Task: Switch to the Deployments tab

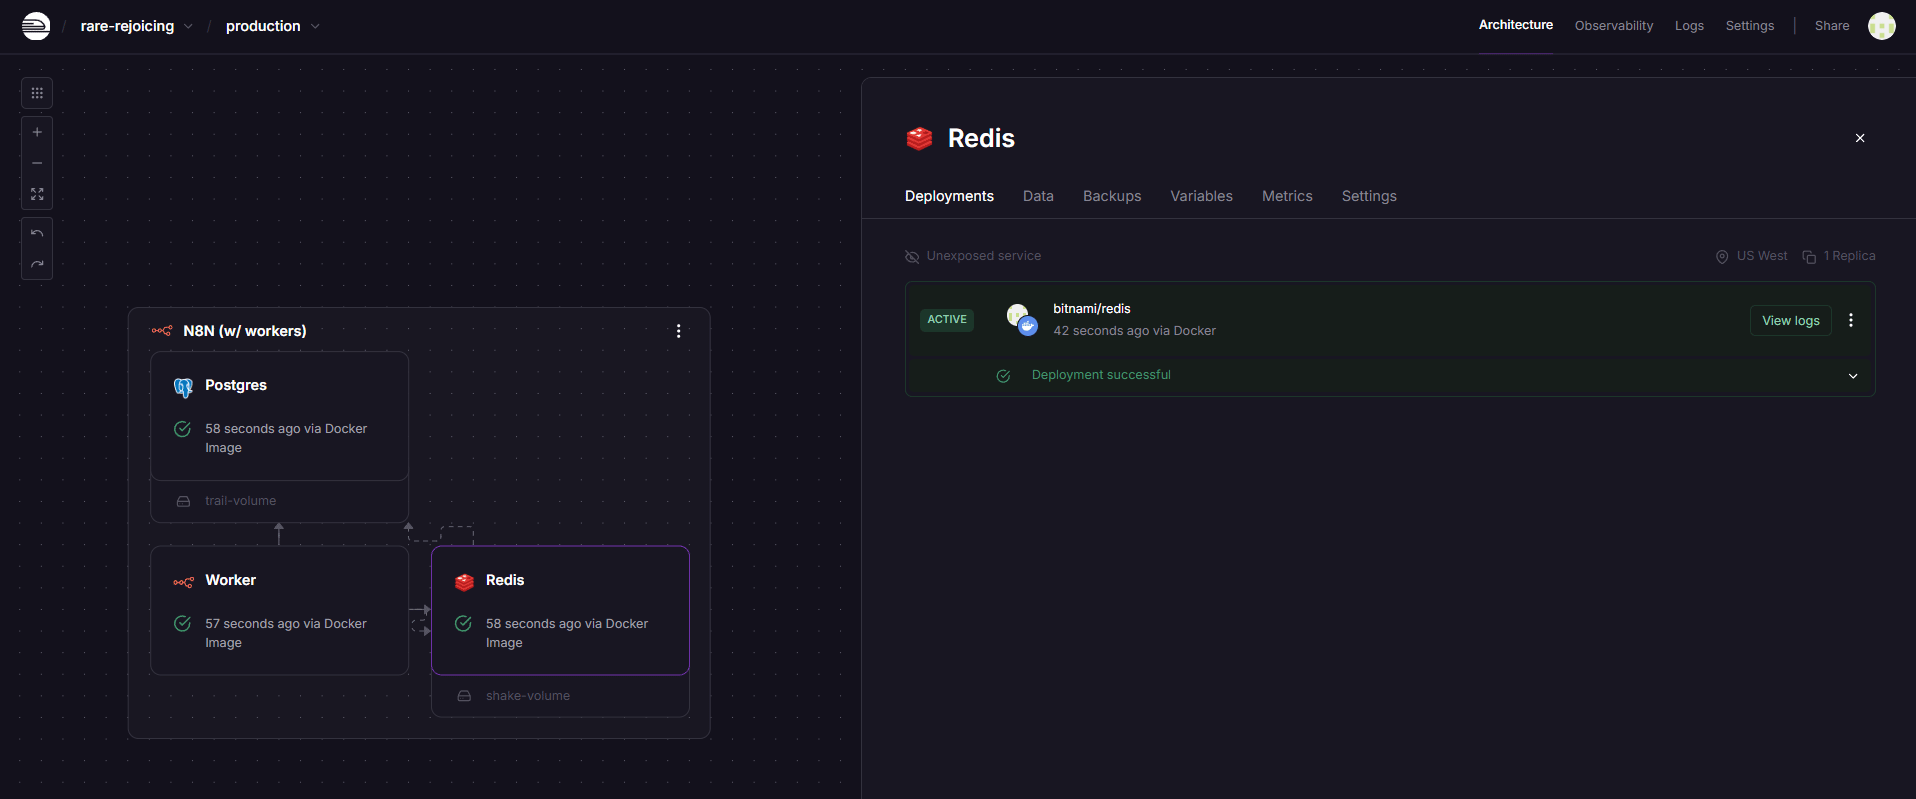Action: tap(949, 196)
